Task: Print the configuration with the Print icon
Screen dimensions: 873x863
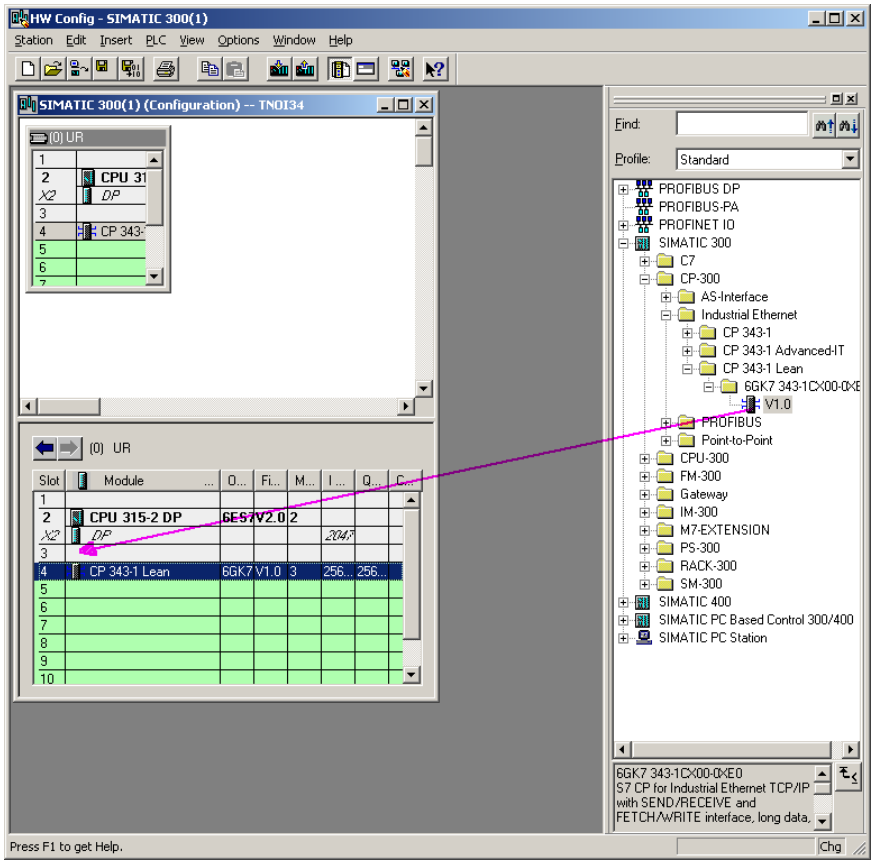Action: click(166, 69)
